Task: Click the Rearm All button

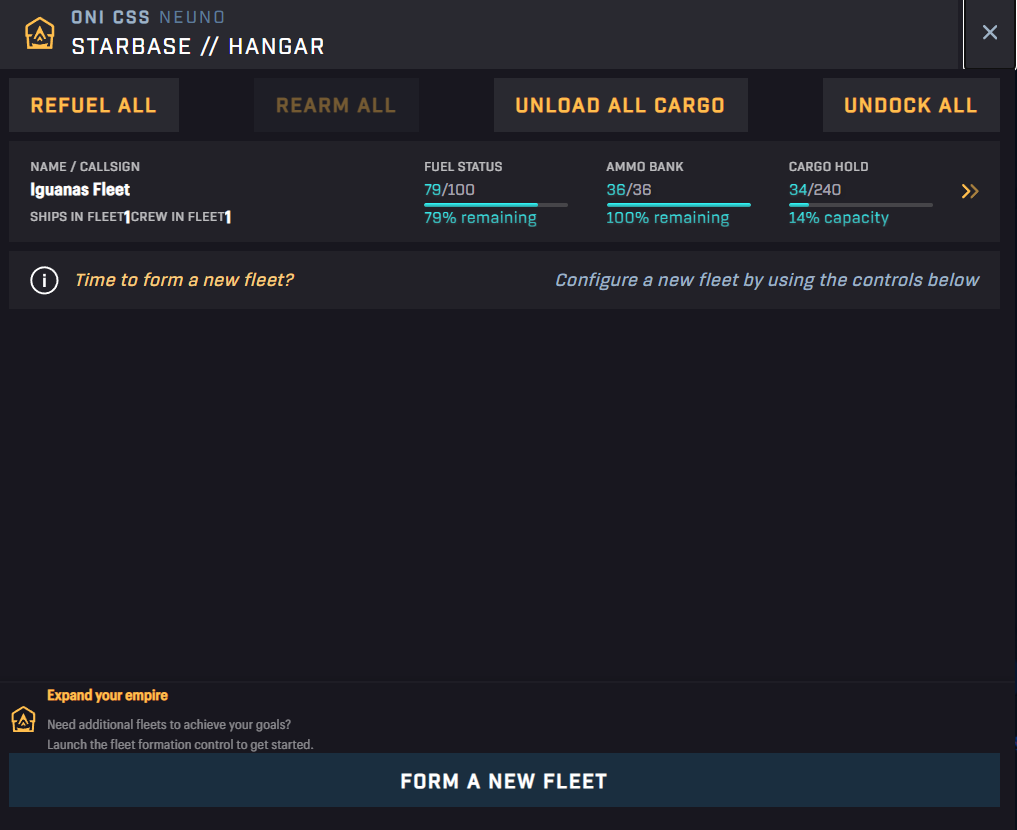Action: (336, 105)
